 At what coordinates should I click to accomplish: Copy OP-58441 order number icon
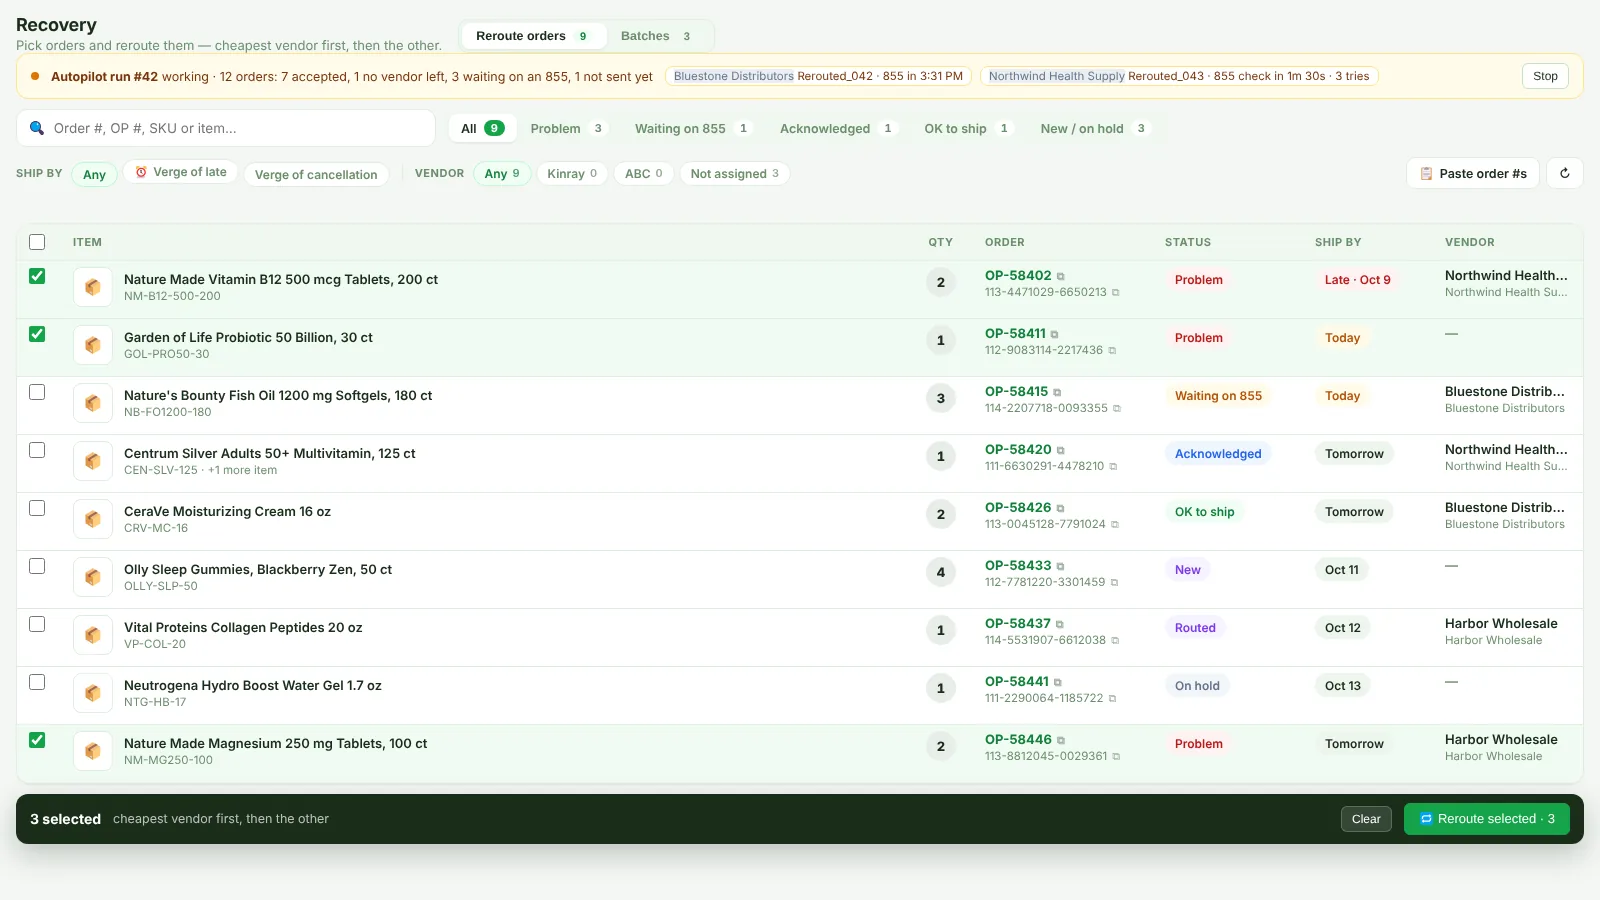pos(1058,683)
